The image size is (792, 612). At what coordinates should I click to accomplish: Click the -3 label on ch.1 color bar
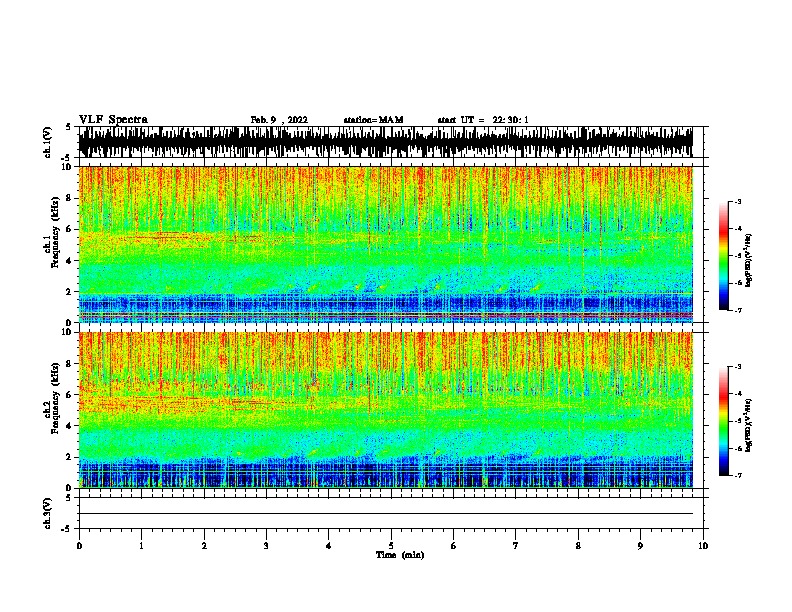coord(738,202)
